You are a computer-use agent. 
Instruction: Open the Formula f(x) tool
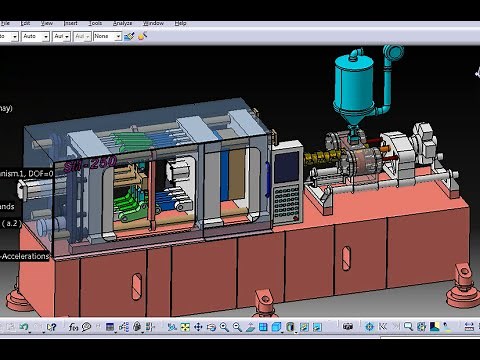point(73,327)
